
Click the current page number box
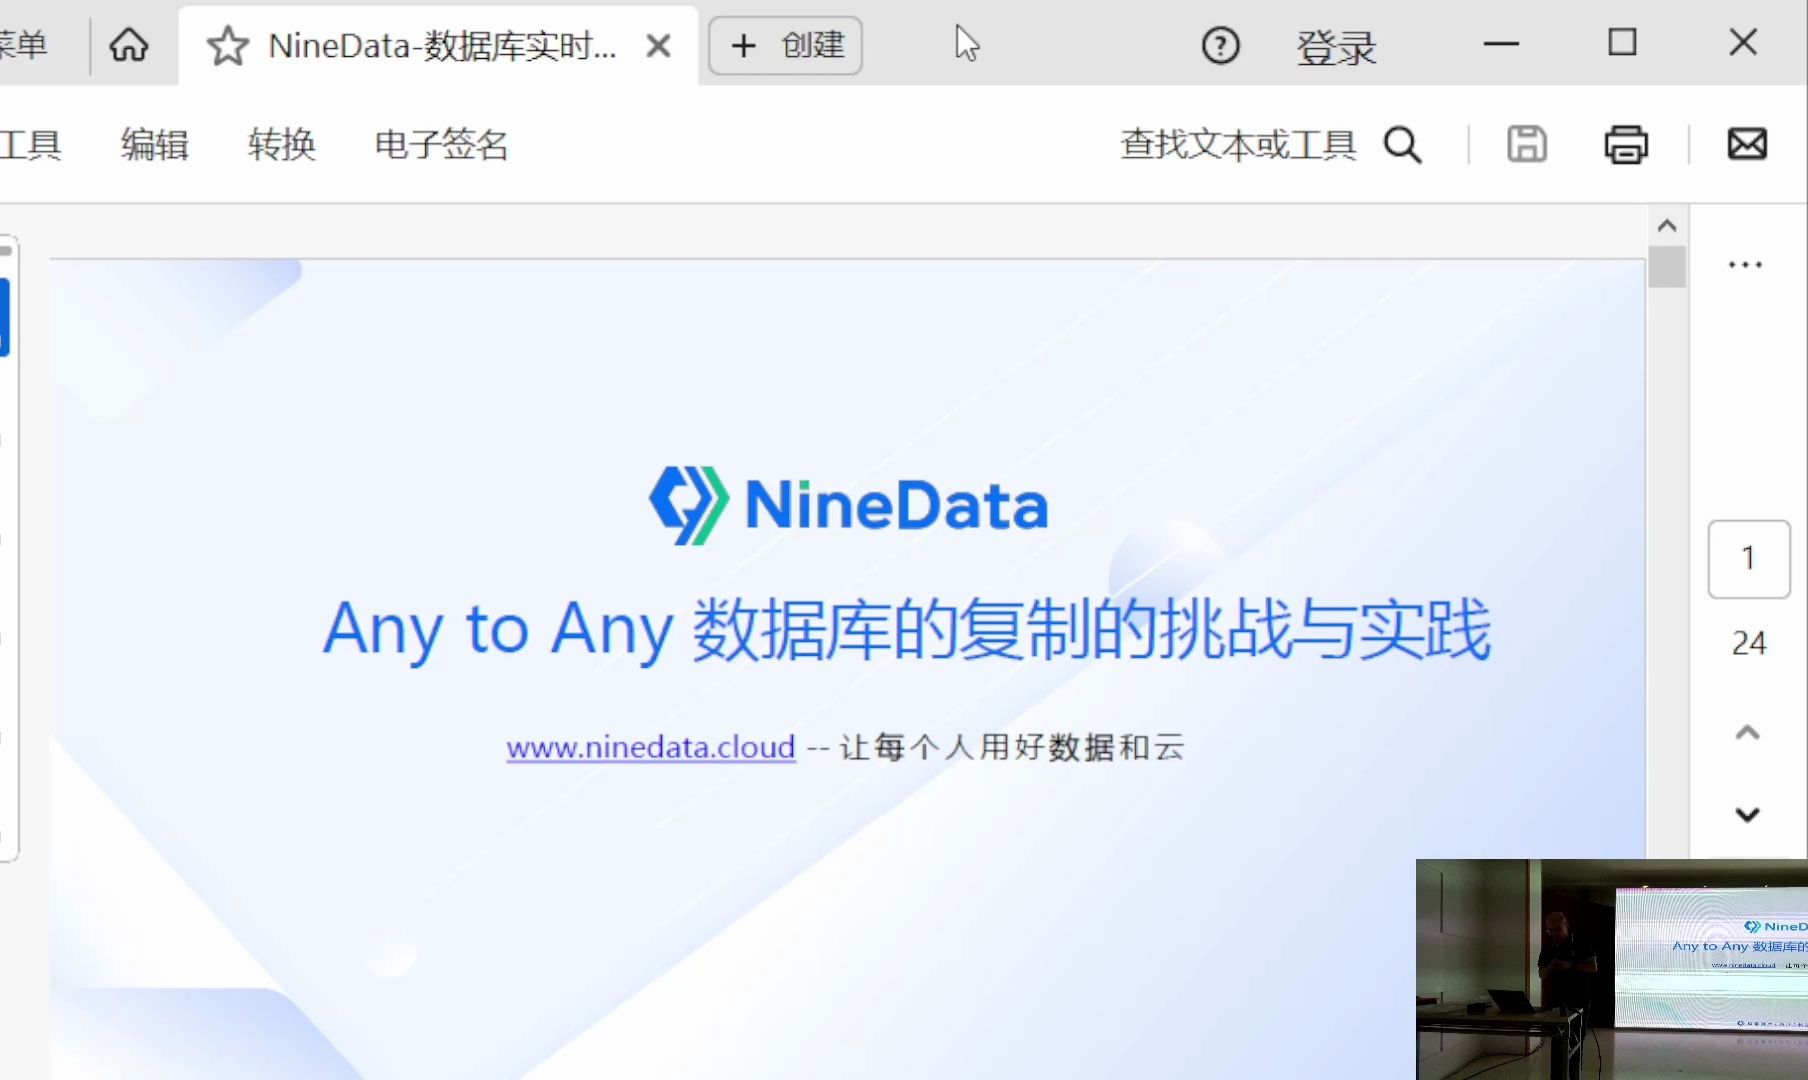click(1749, 559)
